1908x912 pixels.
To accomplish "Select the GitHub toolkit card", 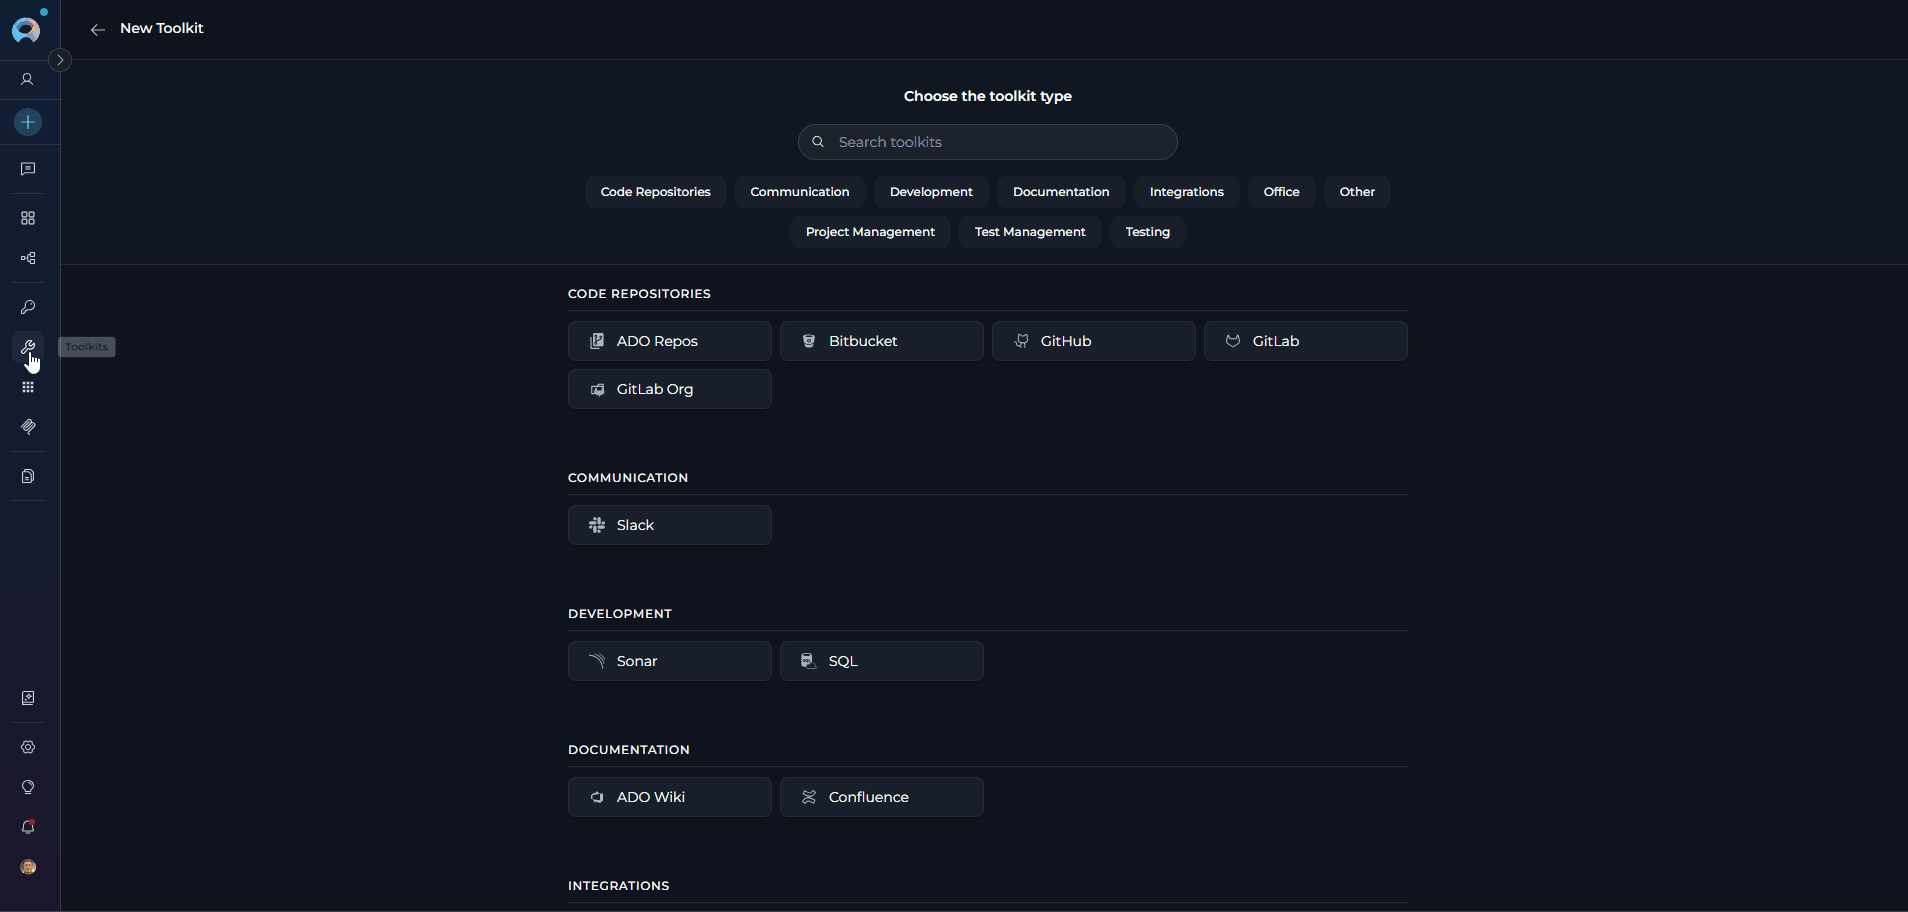I will coord(1093,340).
